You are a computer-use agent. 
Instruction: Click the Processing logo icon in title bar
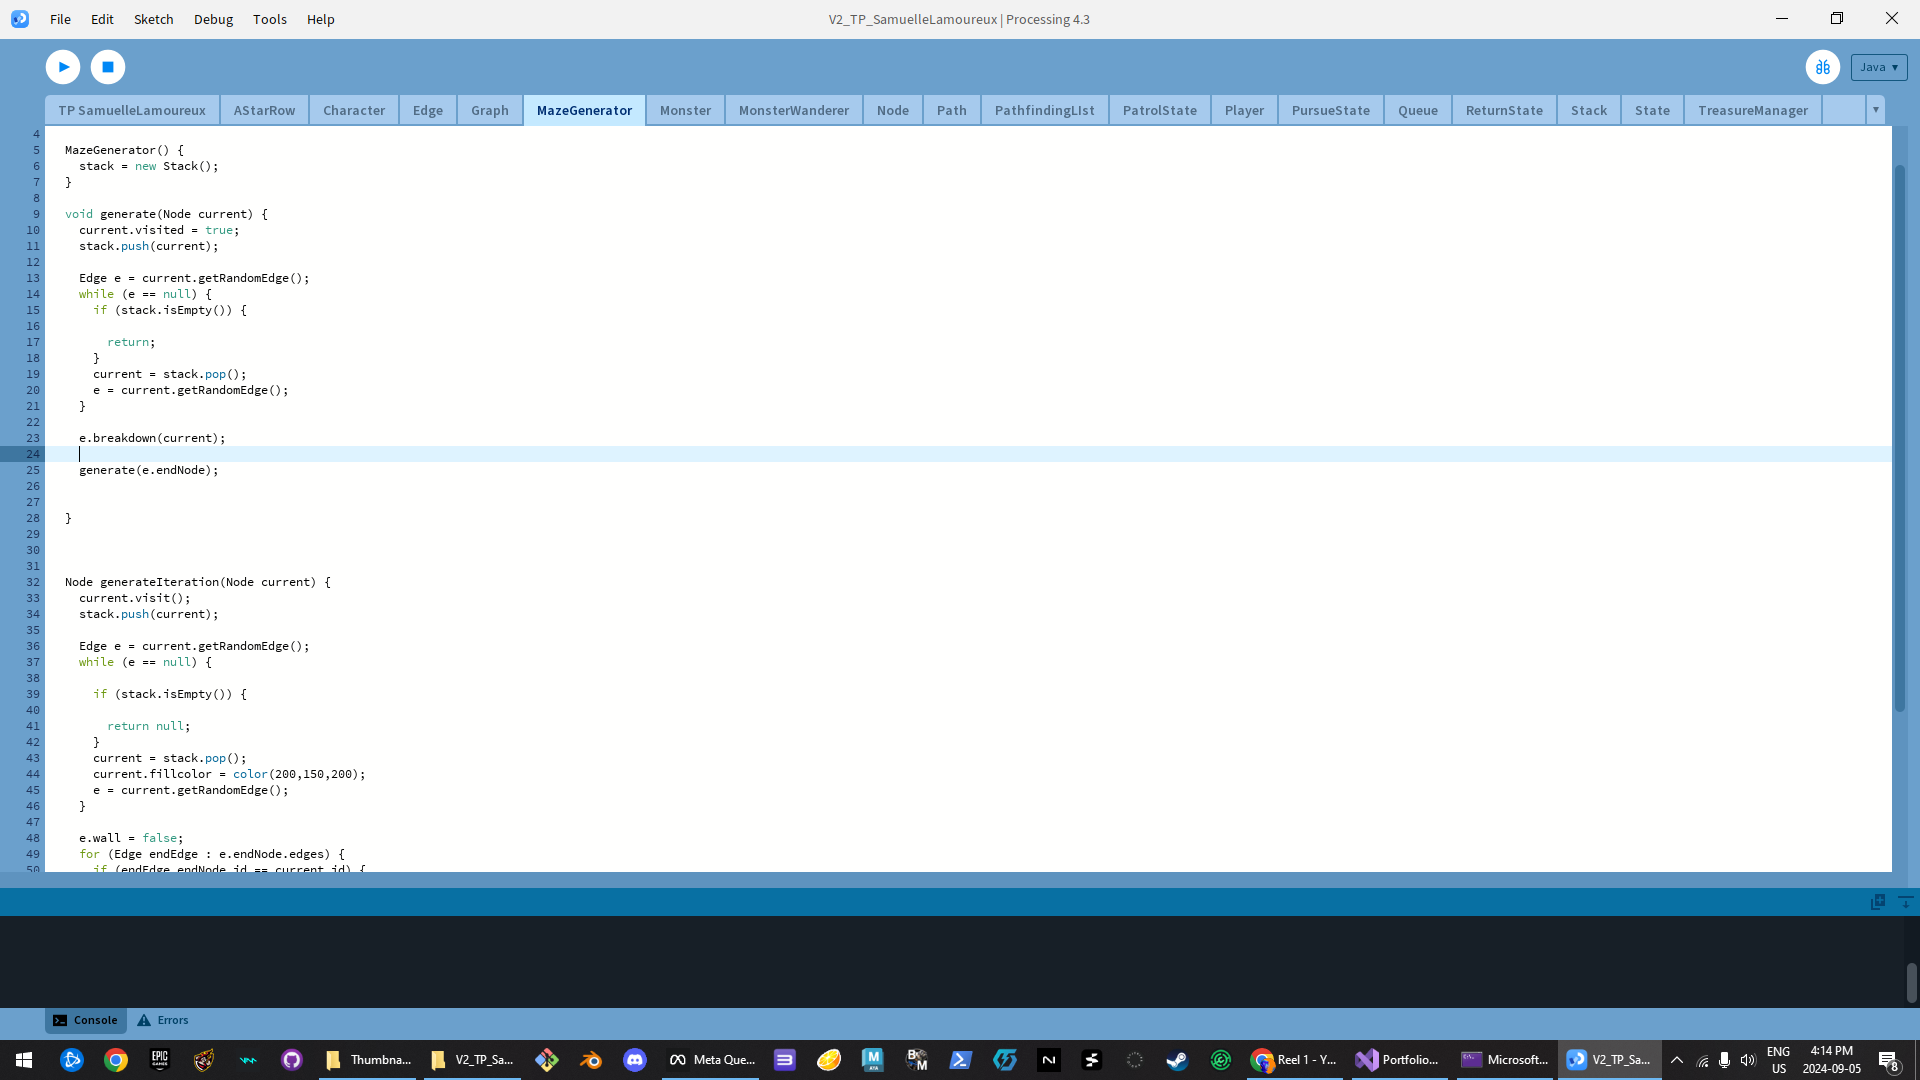pyautogui.click(x=20, y=19)
